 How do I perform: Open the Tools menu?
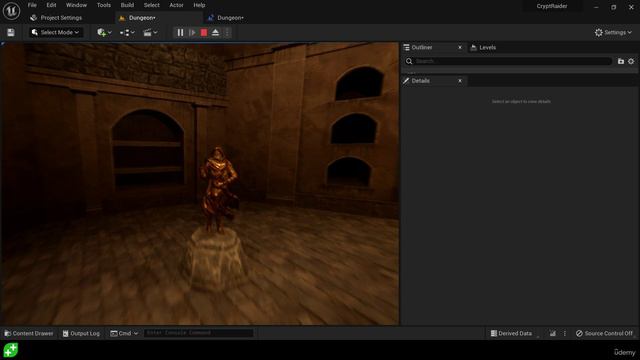point(104,5)
